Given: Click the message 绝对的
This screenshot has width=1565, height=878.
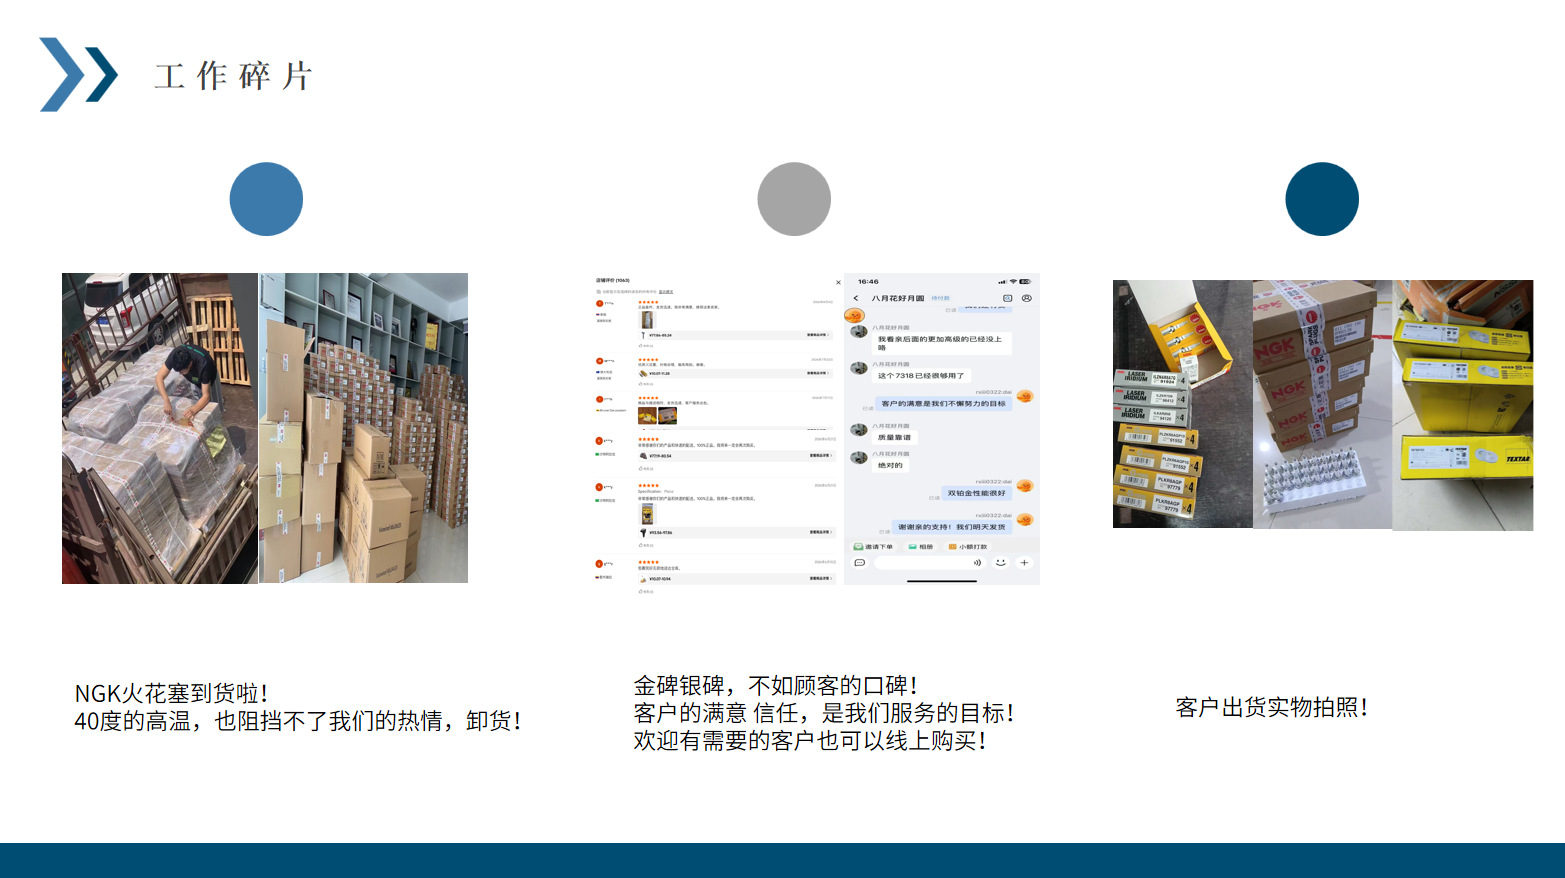Looking at the screenshot, I should point(890,465).
